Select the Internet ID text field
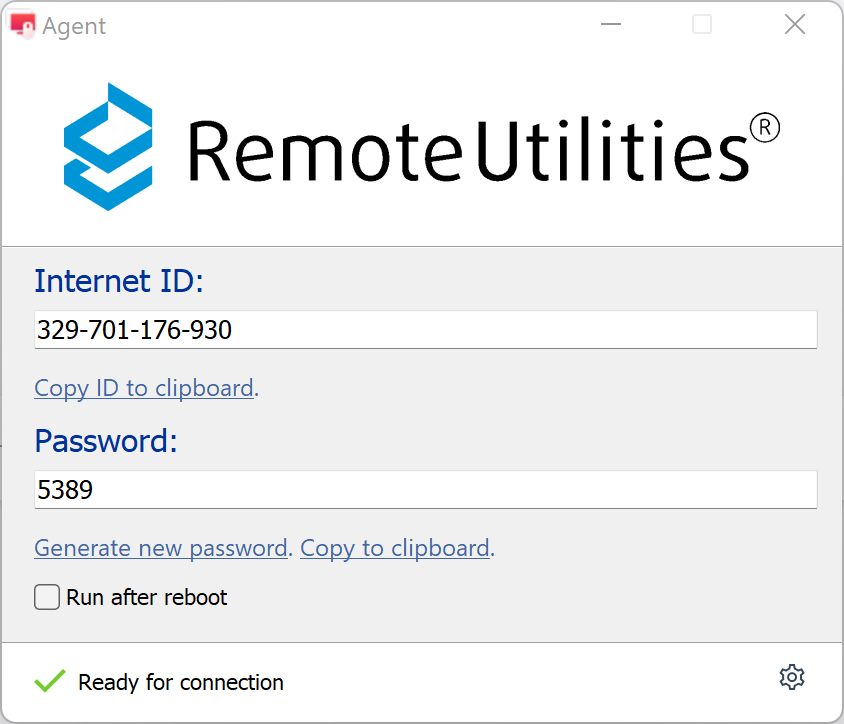This screenshot has width=844, height=724. [x=425, y=329]
